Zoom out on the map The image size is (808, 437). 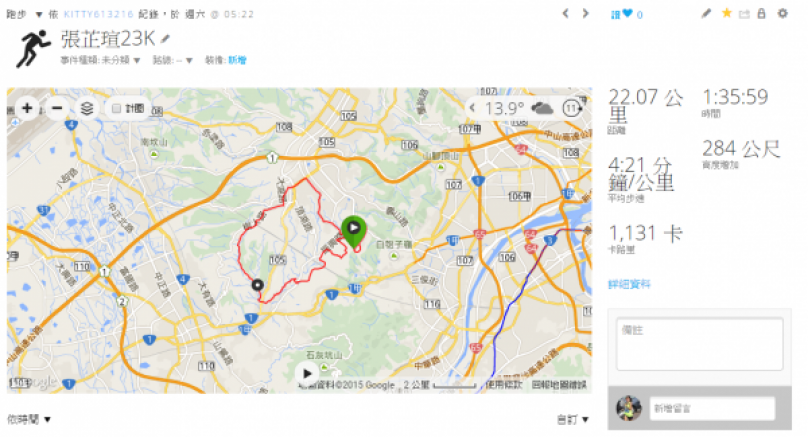(57, 108)
